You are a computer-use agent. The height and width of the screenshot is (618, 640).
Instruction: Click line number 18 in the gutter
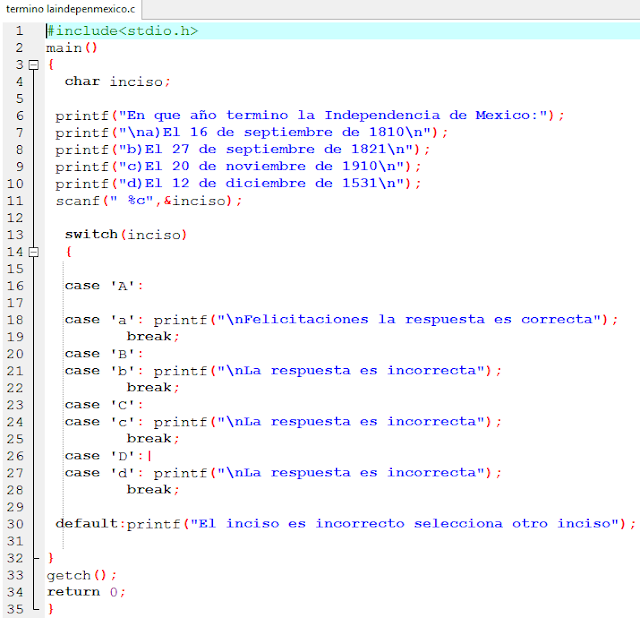pyautogui.click(x=15, y=320)
